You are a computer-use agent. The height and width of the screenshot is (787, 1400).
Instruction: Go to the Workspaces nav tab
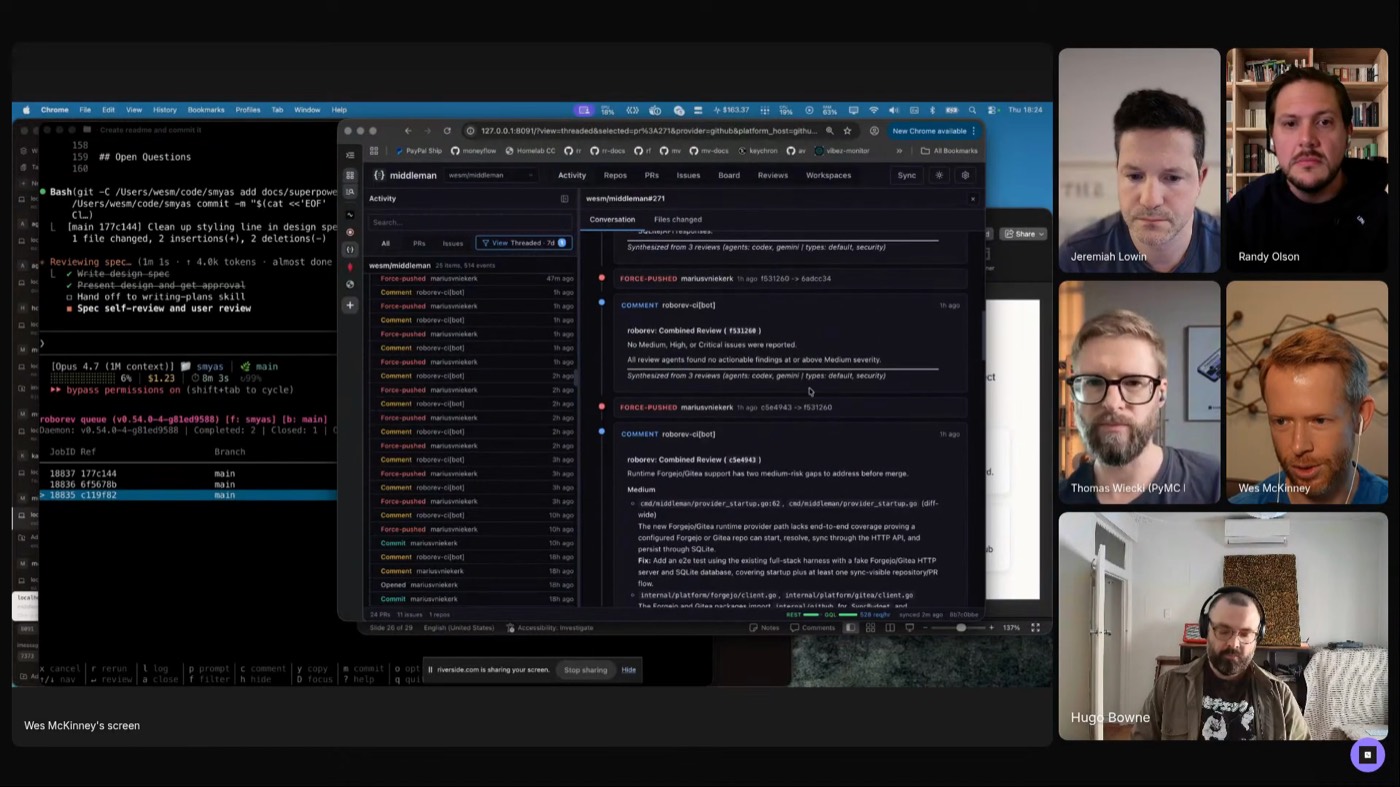829,175
